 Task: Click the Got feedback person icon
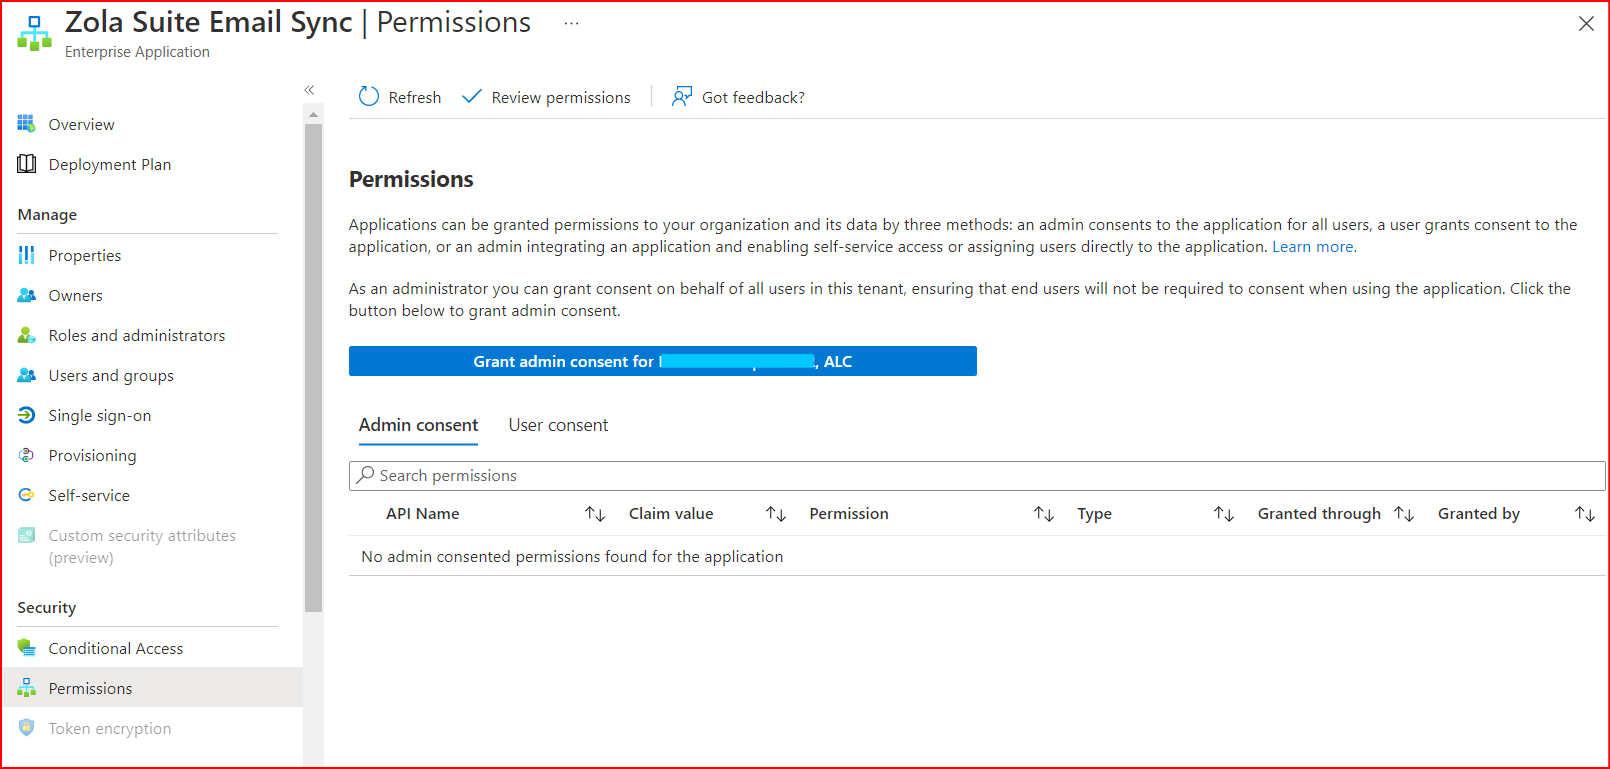coord(682,97)
